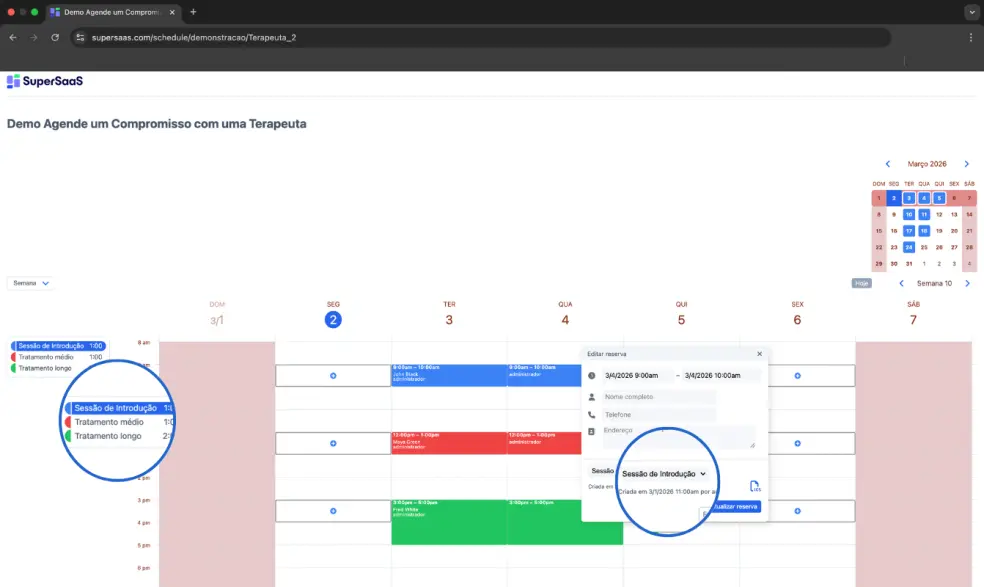Add a booking on Friday 3 pm slot
Screen dimensions: 984x587
(x=797, y=511)
